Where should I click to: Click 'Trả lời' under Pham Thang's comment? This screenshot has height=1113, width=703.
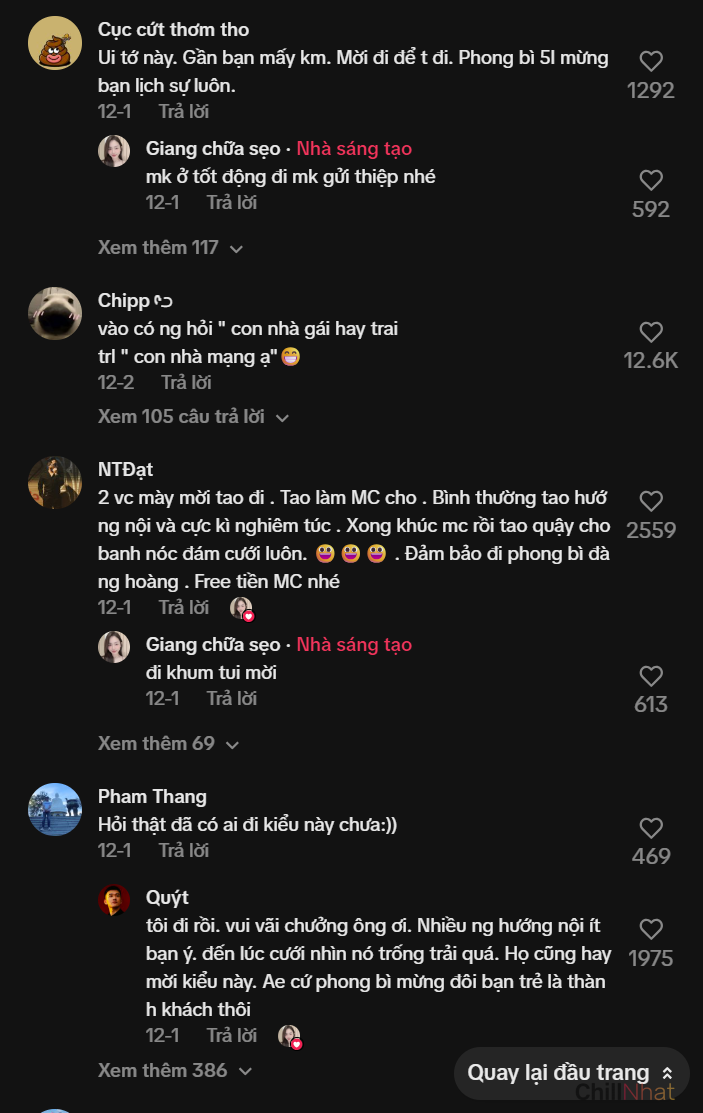(x=184, y=850)
